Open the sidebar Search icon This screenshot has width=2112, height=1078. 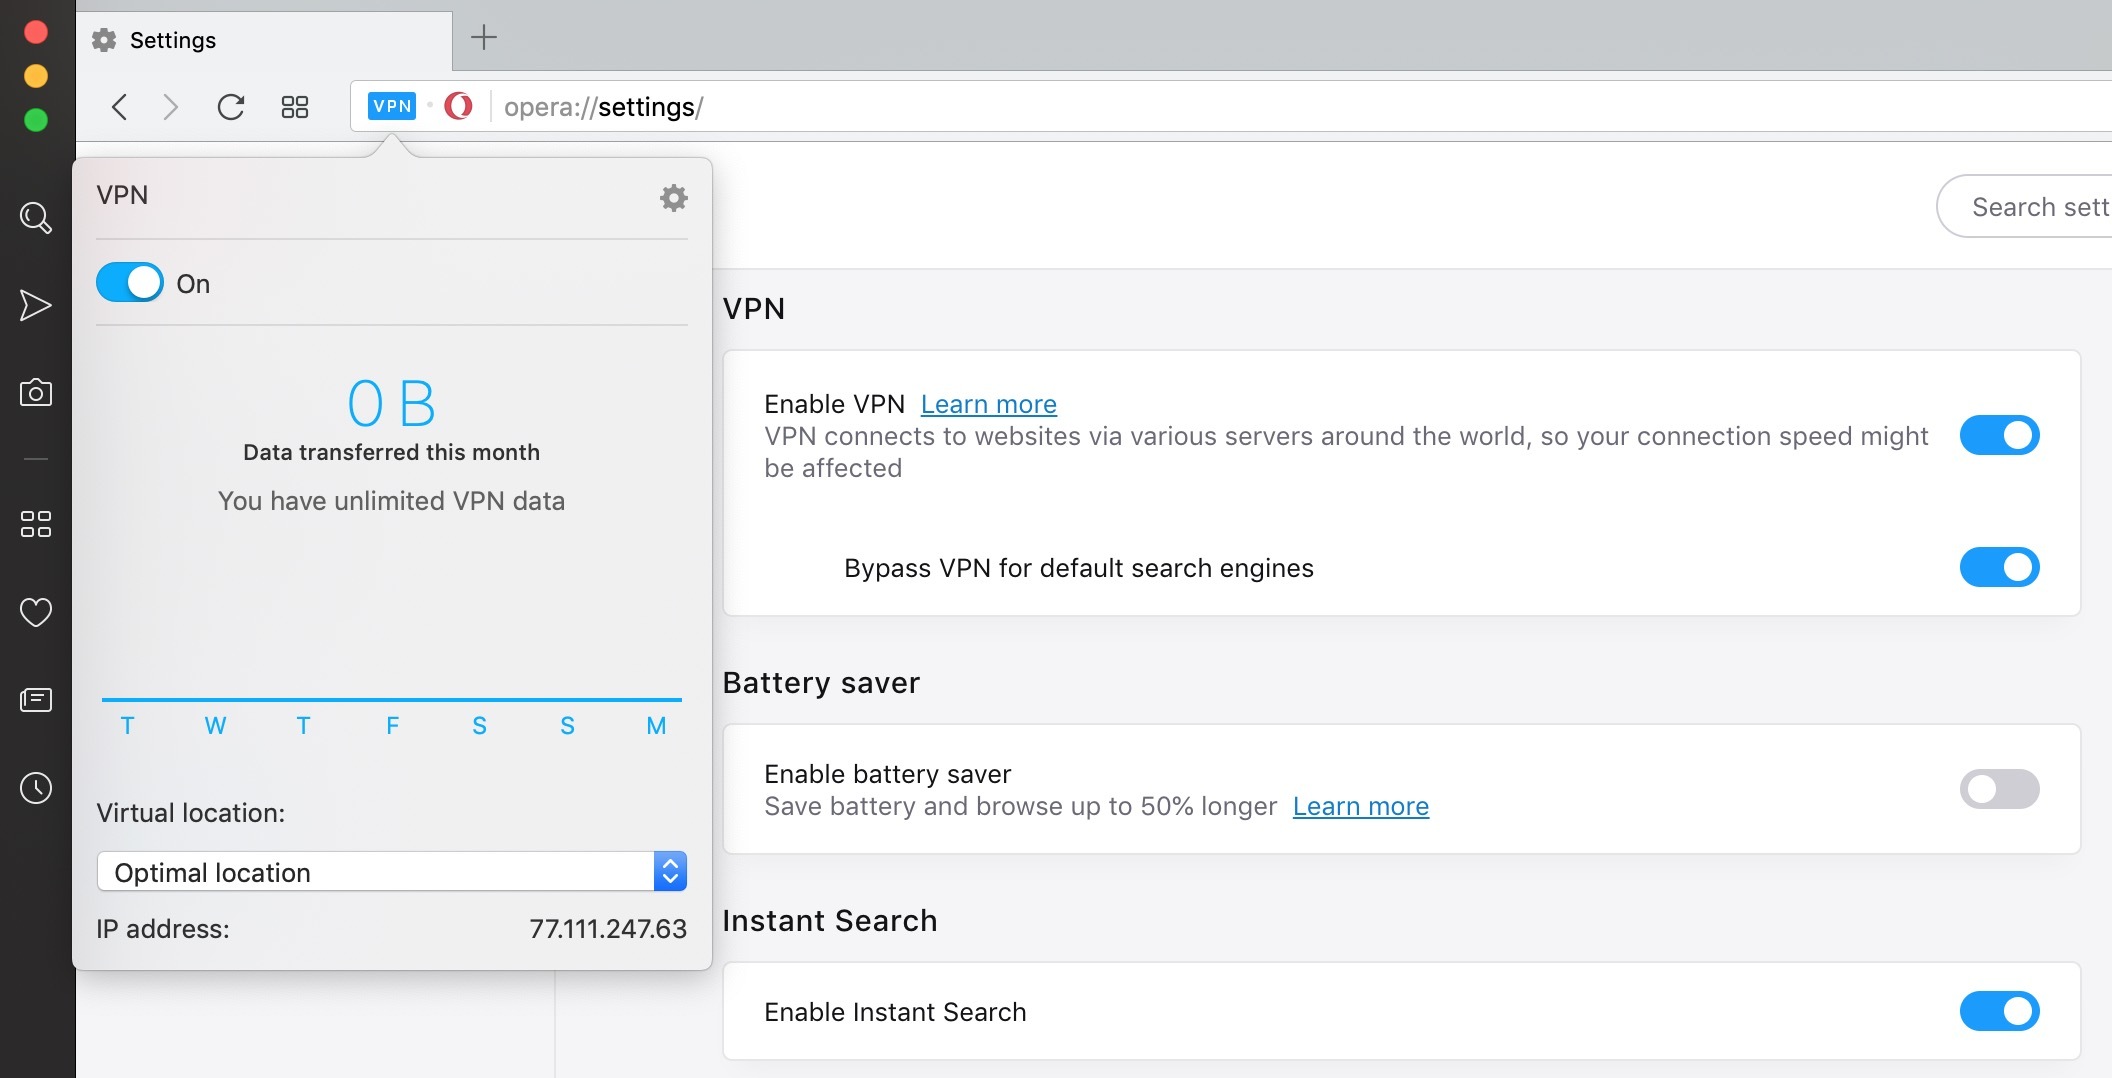[36, 218]
